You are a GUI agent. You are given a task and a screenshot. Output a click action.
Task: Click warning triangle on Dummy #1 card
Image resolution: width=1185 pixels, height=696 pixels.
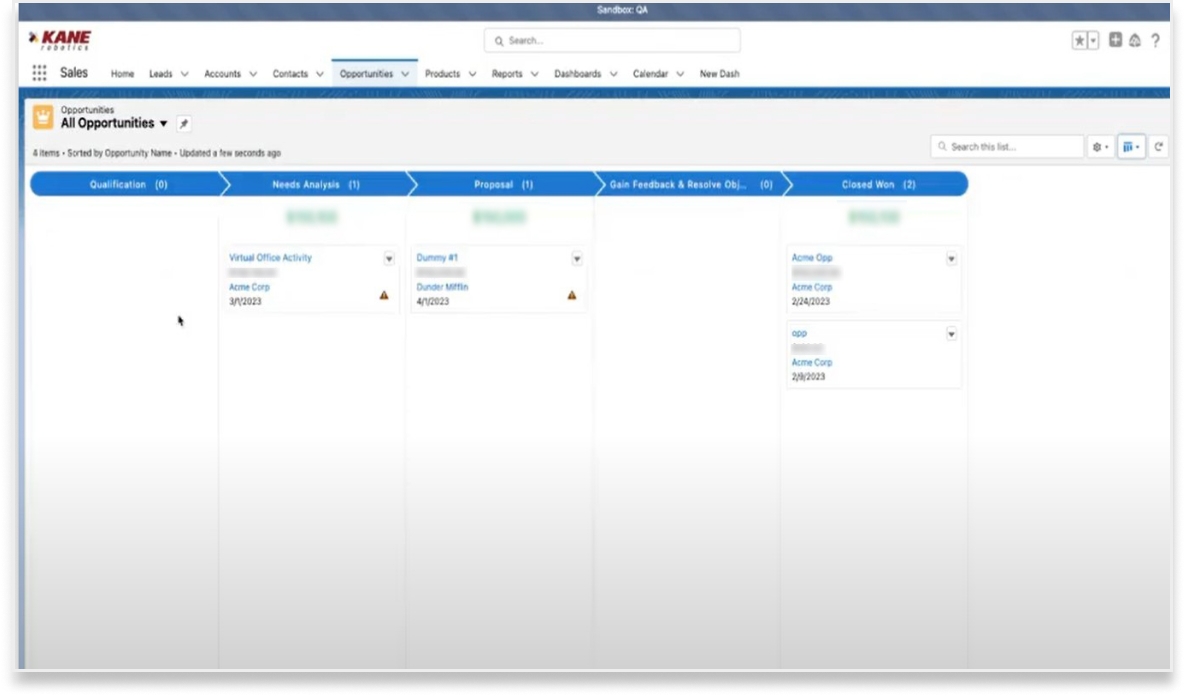tap(572, 295)
